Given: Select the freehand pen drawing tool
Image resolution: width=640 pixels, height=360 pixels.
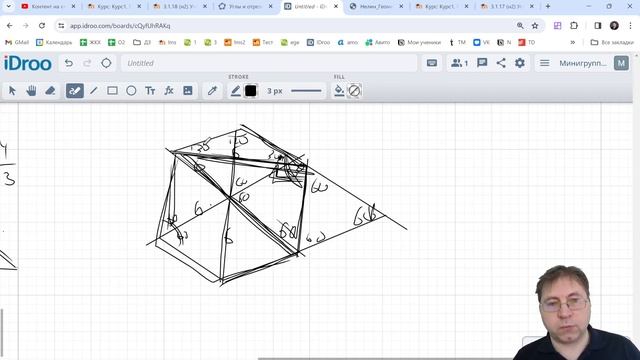Looking at the screenshot, I should [75, 91].
